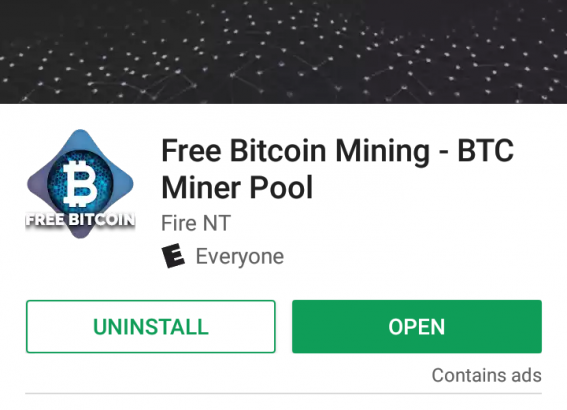Screen dimensions: 567x410
Task: Tap the dark network header banner
Action: (x=284, y=52)
